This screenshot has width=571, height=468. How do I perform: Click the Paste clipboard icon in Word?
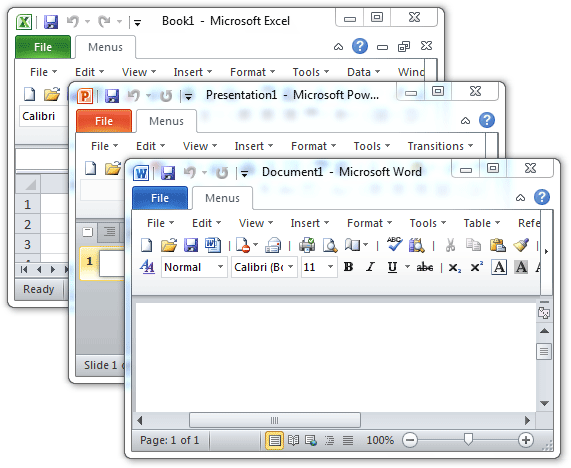click(497, 245)
